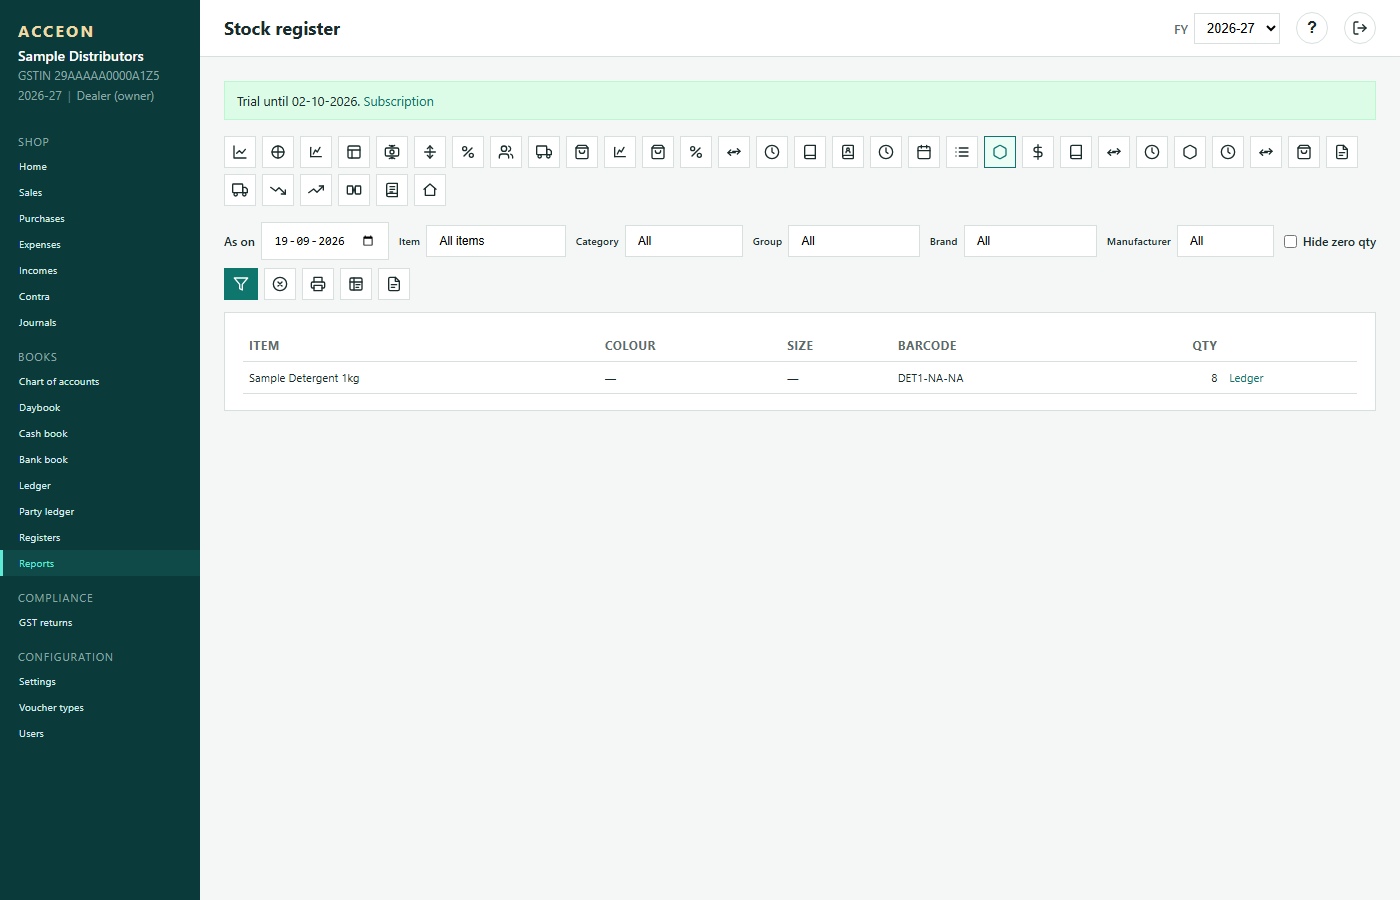Open the Manufacturer filter field
This screenshot has width=1400, height=900.
tap(1225, 241)
